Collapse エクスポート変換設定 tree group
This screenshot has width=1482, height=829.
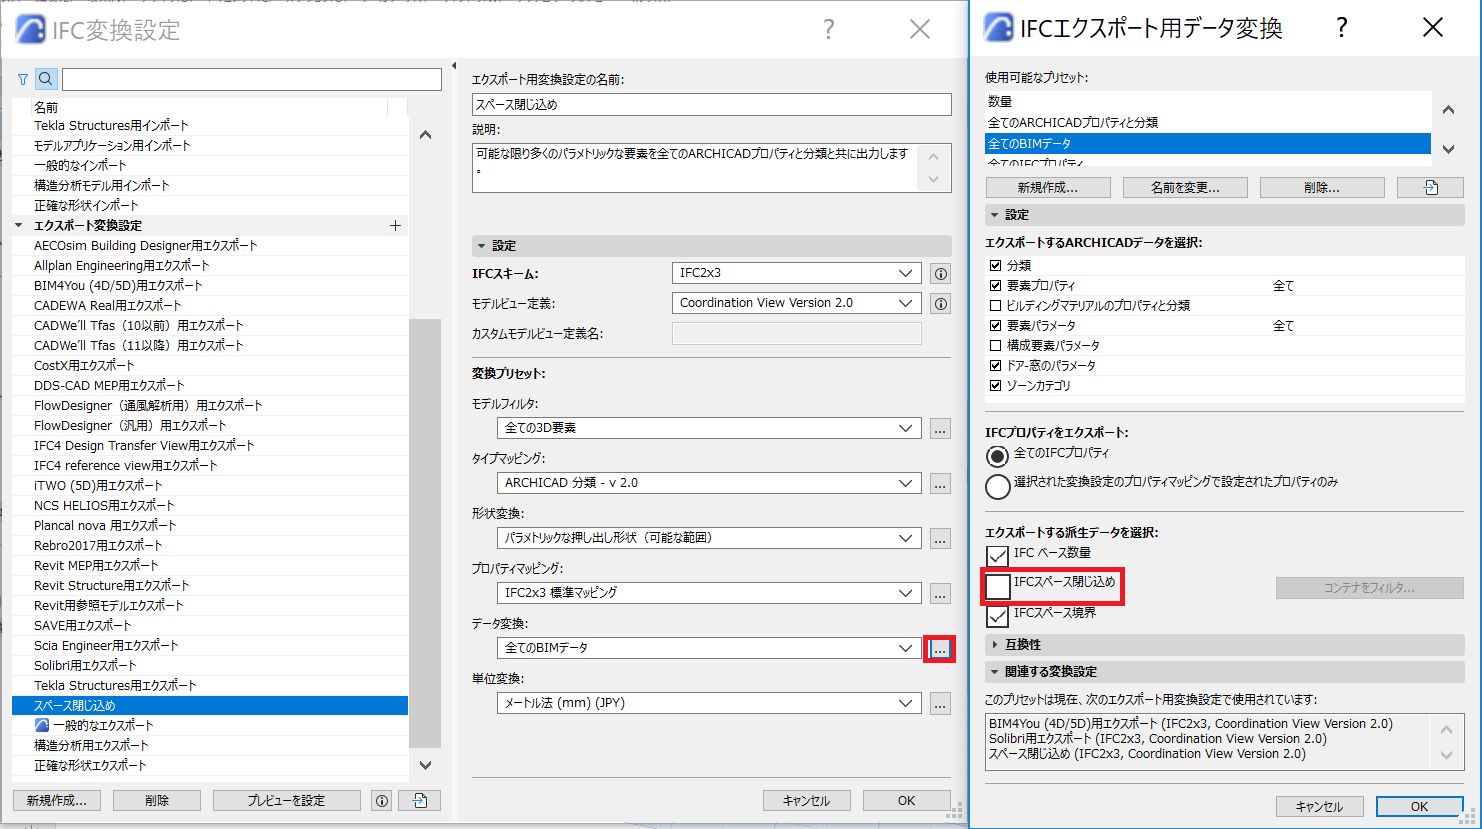click(x=19, y=225)
